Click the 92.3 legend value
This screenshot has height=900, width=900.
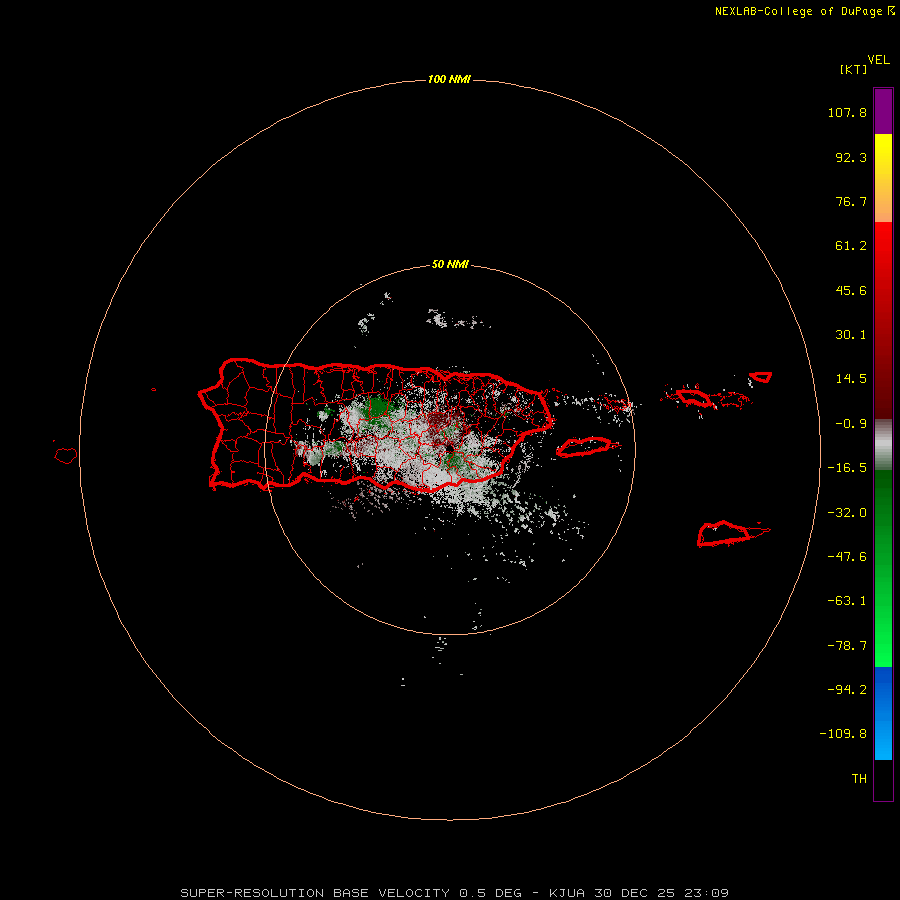pos(851,157)
